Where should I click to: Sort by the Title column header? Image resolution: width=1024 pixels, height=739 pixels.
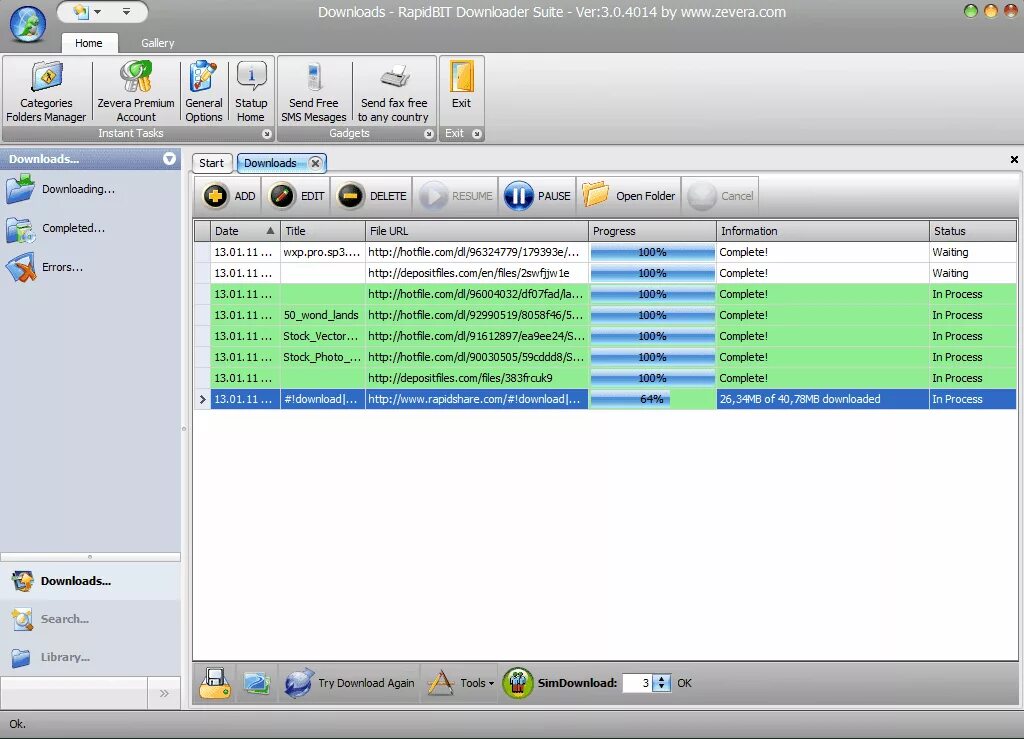point(323,231)
